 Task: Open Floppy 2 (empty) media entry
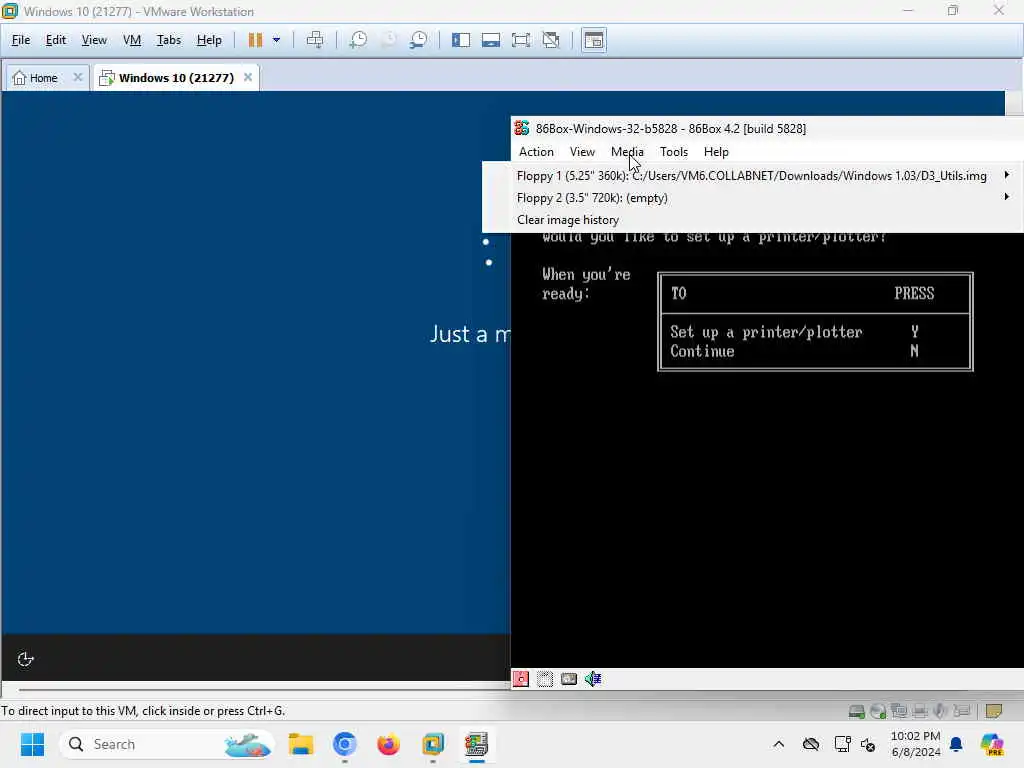click(752, 198)
